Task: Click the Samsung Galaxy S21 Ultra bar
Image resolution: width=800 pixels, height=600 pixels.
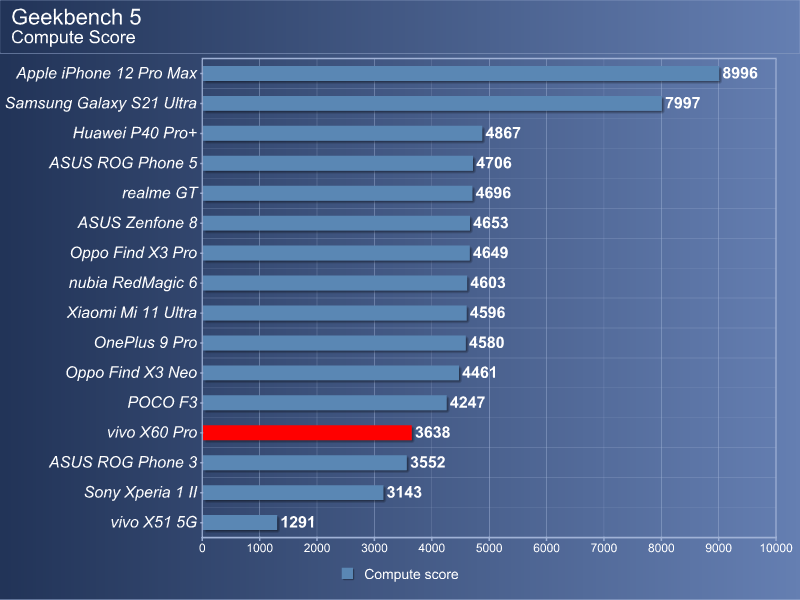Action: [432, 103]
